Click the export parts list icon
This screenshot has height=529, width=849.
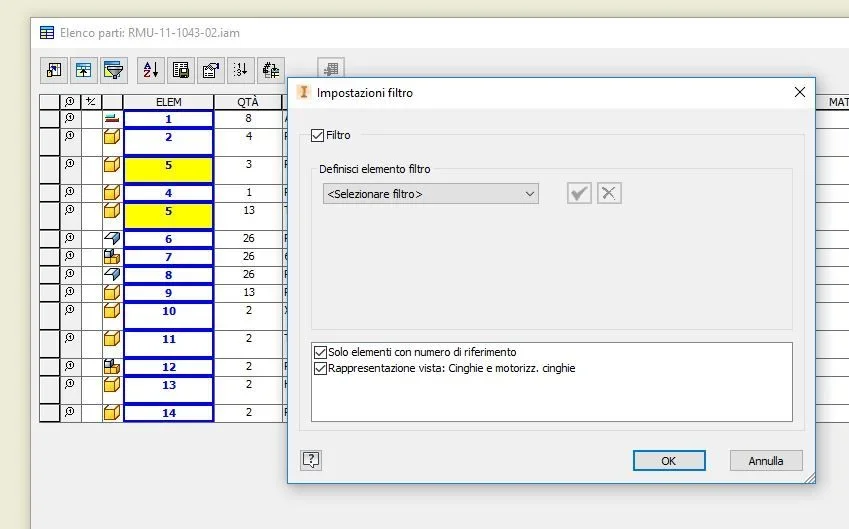pyautogui.click(x=181, y=70)
